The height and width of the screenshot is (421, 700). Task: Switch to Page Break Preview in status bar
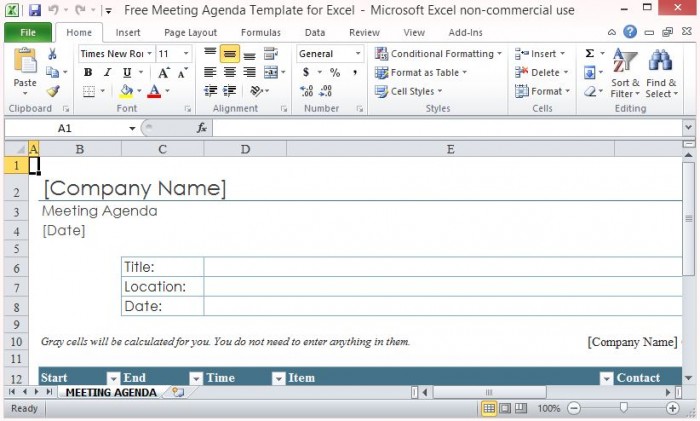[x=521, y=408]
